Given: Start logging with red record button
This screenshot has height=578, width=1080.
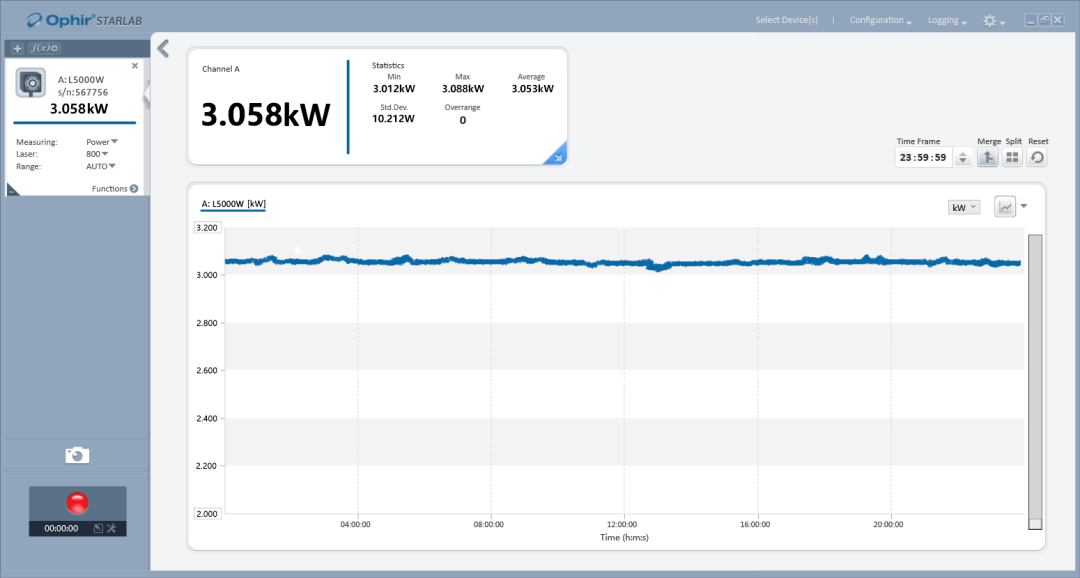Looking at the screenshot, I should click(x=77, y=503).
